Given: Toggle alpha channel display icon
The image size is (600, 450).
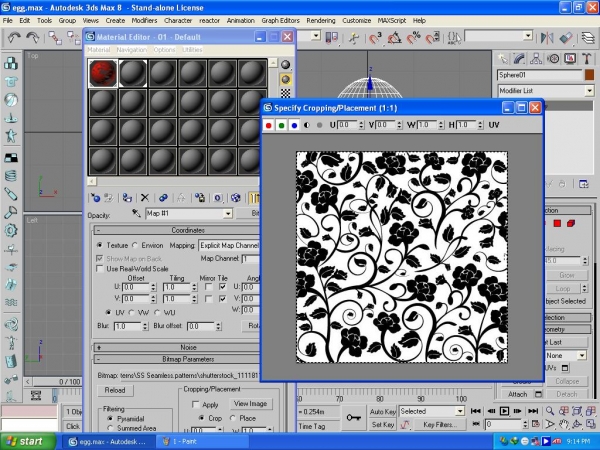Looking at the screenshot, I should pyautogui.click(x=307, y=125).
